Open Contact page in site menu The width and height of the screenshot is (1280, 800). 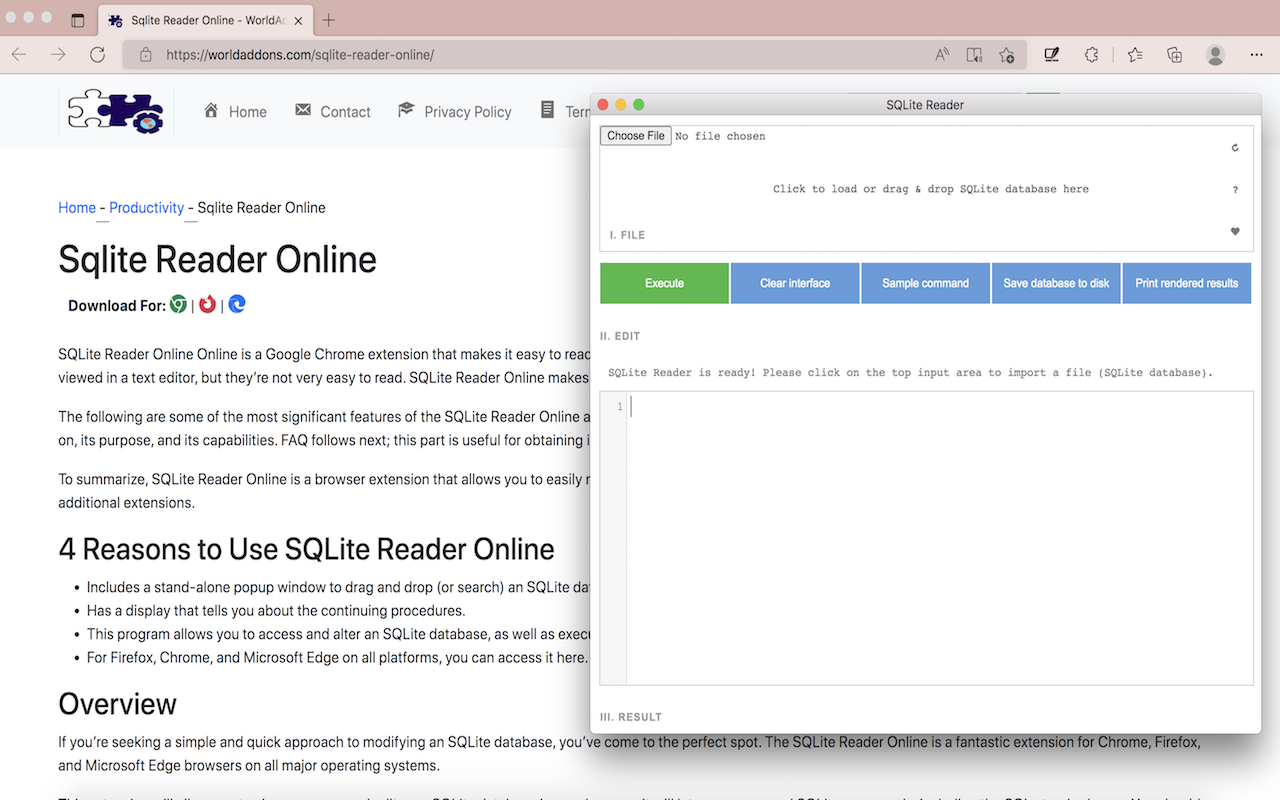345,112
